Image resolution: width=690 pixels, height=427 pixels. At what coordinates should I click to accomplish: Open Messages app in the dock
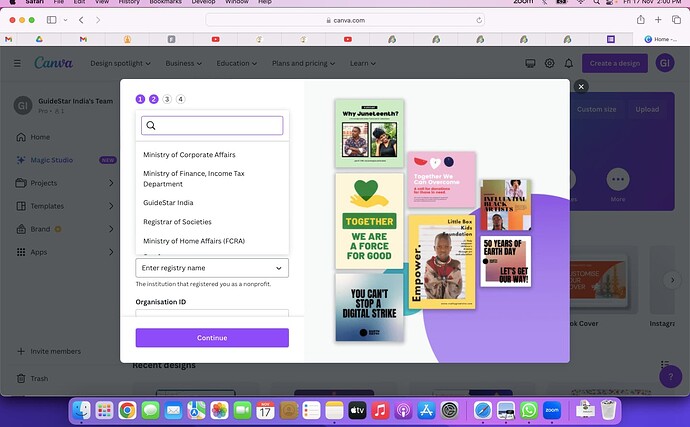(x=150, y=411)
